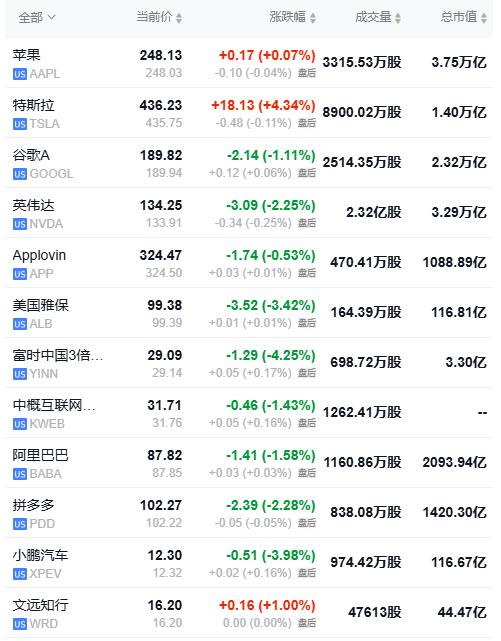Sort by 总市值 column arrows
This screenshot has width=501, height=641.
(x=484, y=18)
